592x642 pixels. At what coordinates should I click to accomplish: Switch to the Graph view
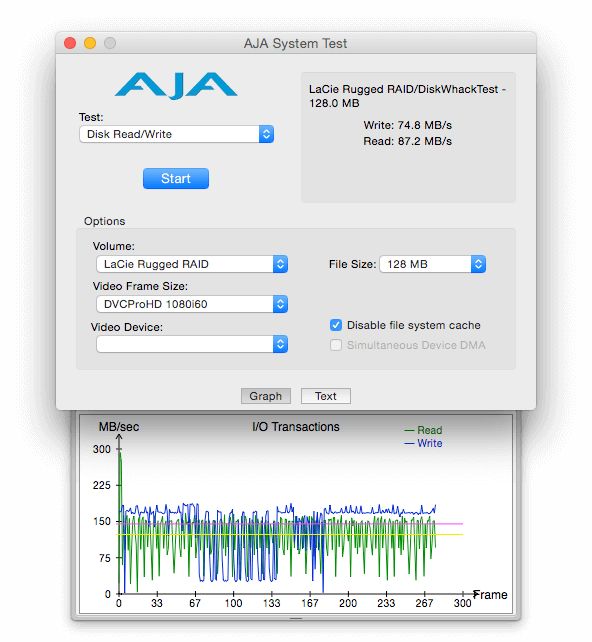266,396
